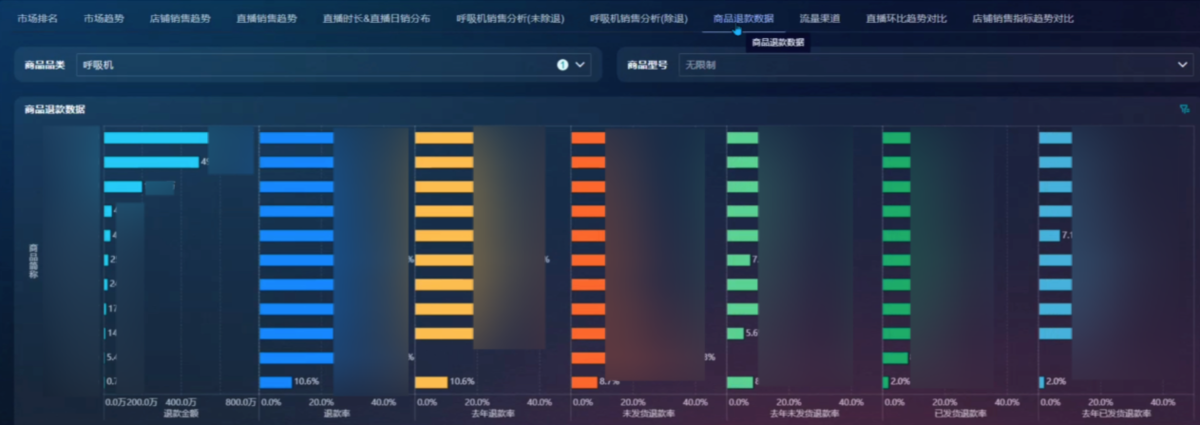Viewport: 1200px width, 425px height.
Task: Click the selected-count badge in 商品品类 field
Action: (x=562, y=65)
